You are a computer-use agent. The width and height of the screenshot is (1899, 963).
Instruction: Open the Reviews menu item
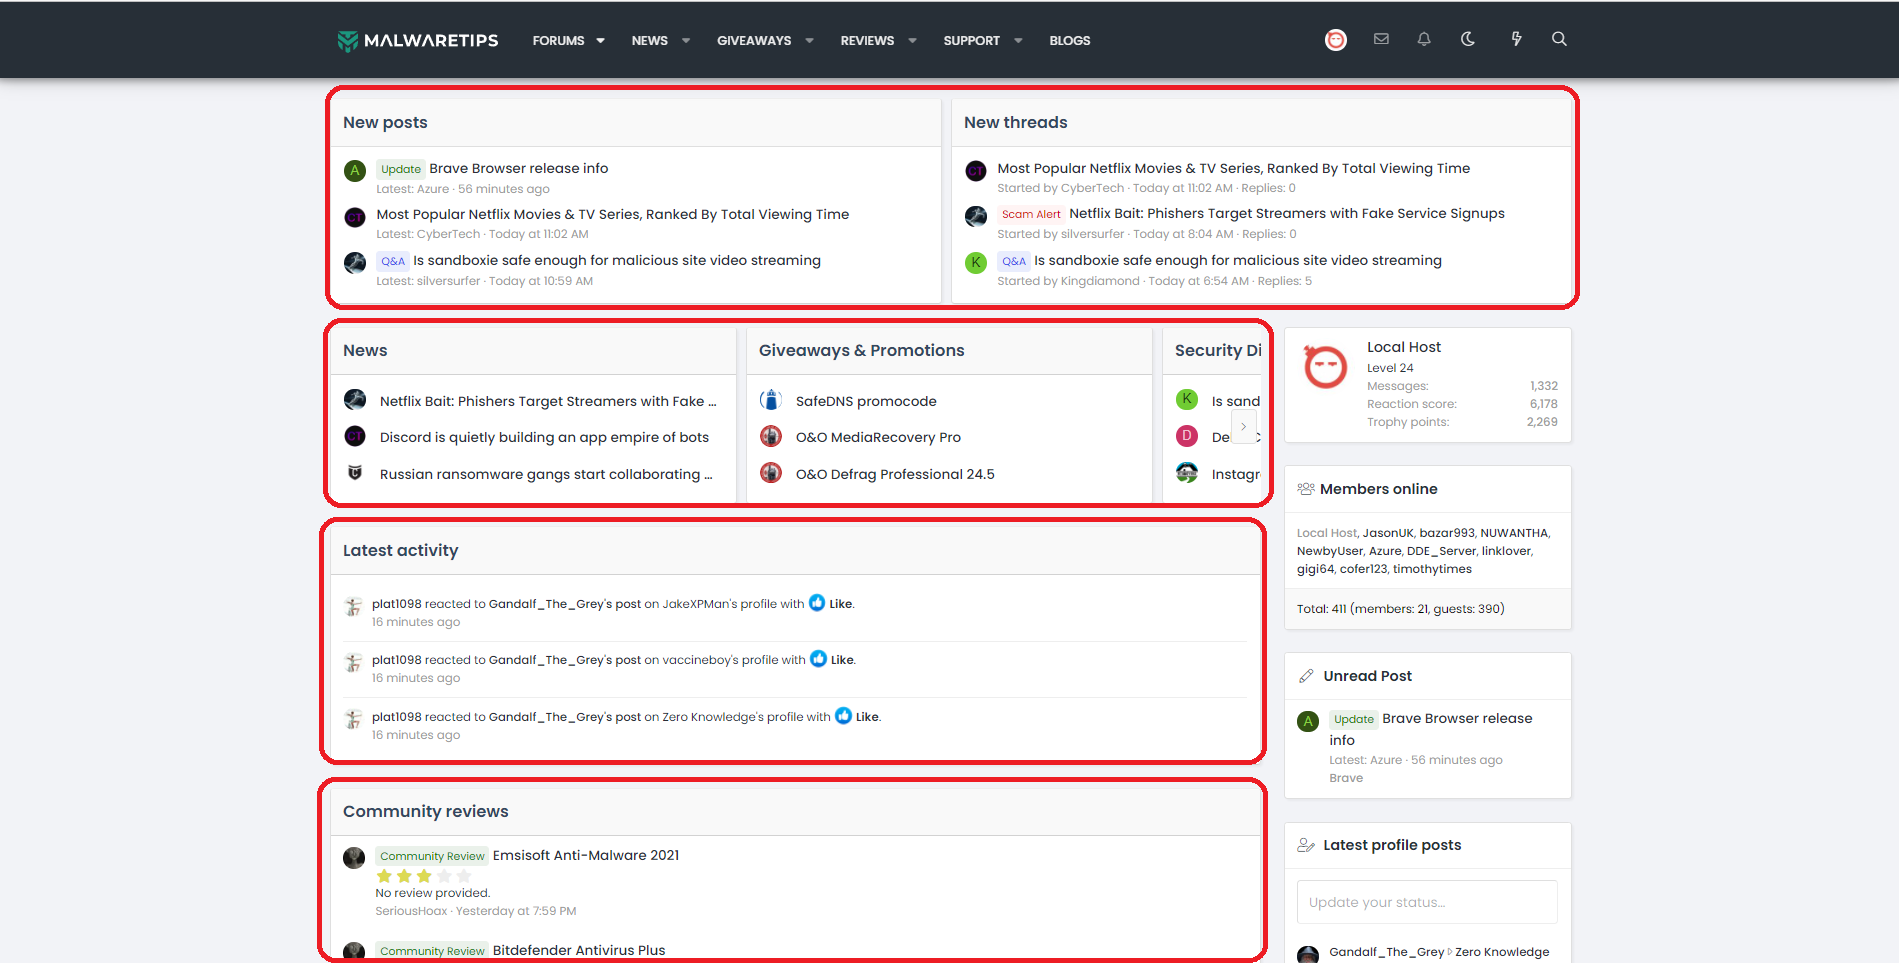[867, 41]
